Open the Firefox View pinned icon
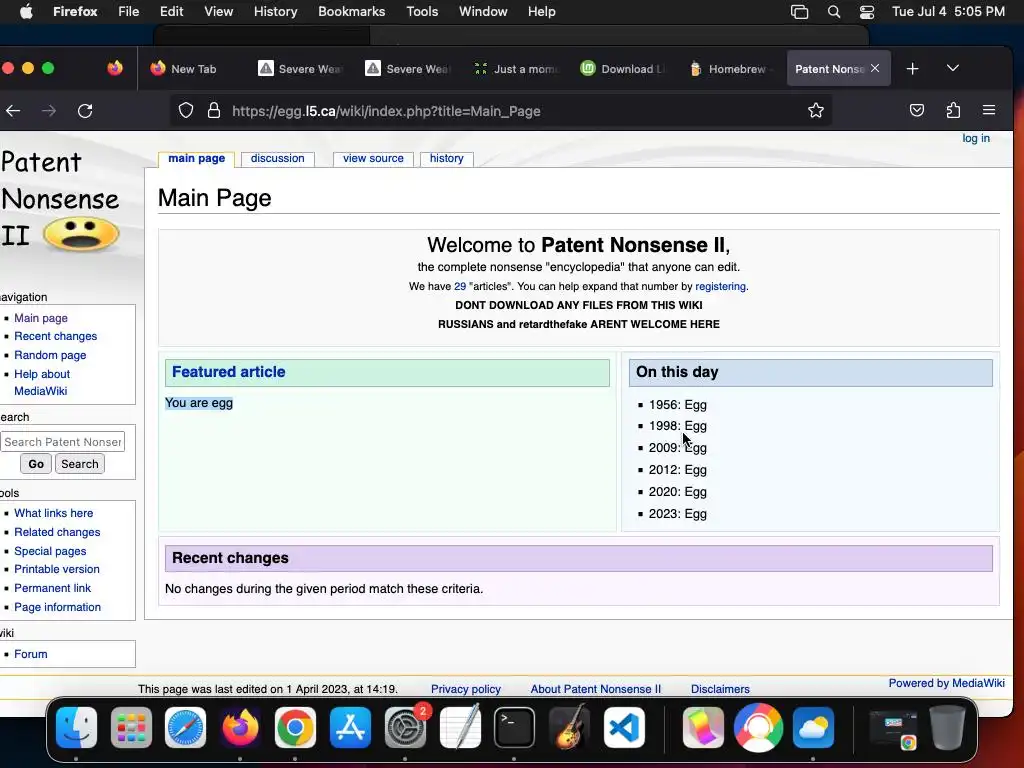This screenshot has width=1024, height=768. [115, 68]
